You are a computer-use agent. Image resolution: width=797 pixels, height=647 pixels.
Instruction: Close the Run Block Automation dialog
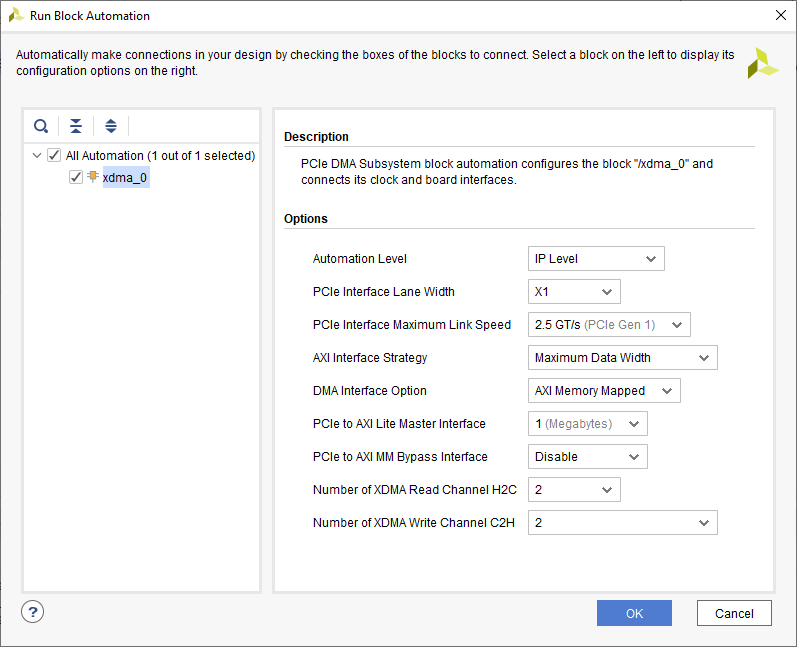pyautogui.click(x=780, y=15)
